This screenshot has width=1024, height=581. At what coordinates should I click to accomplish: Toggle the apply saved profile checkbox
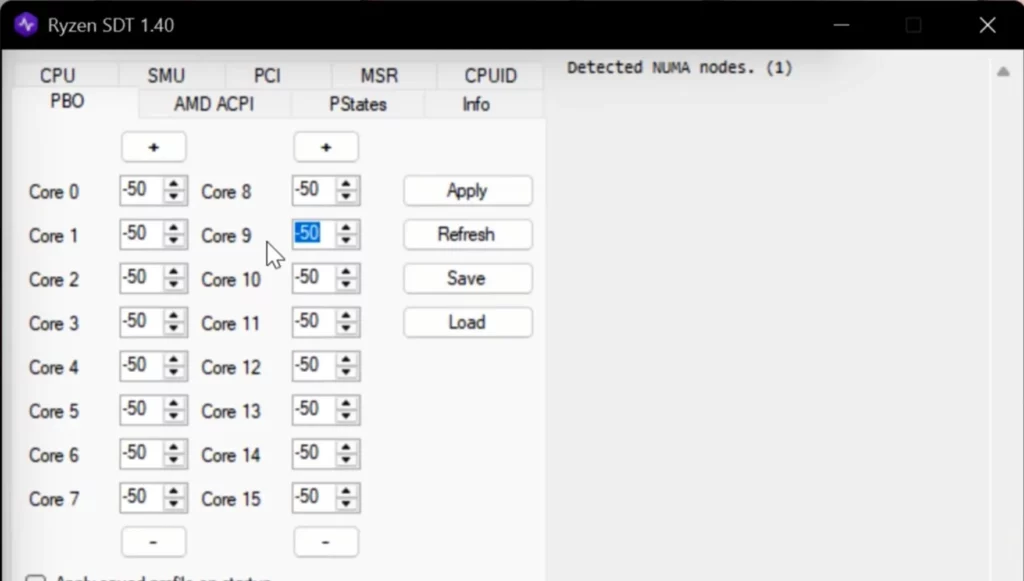point(36,577)
